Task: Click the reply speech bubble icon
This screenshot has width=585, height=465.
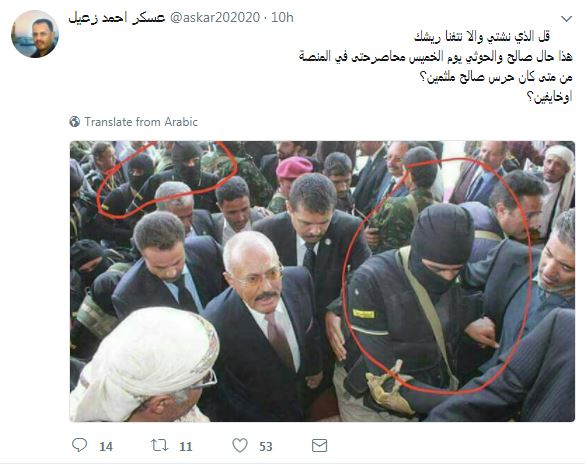Action: pos(79,445)
